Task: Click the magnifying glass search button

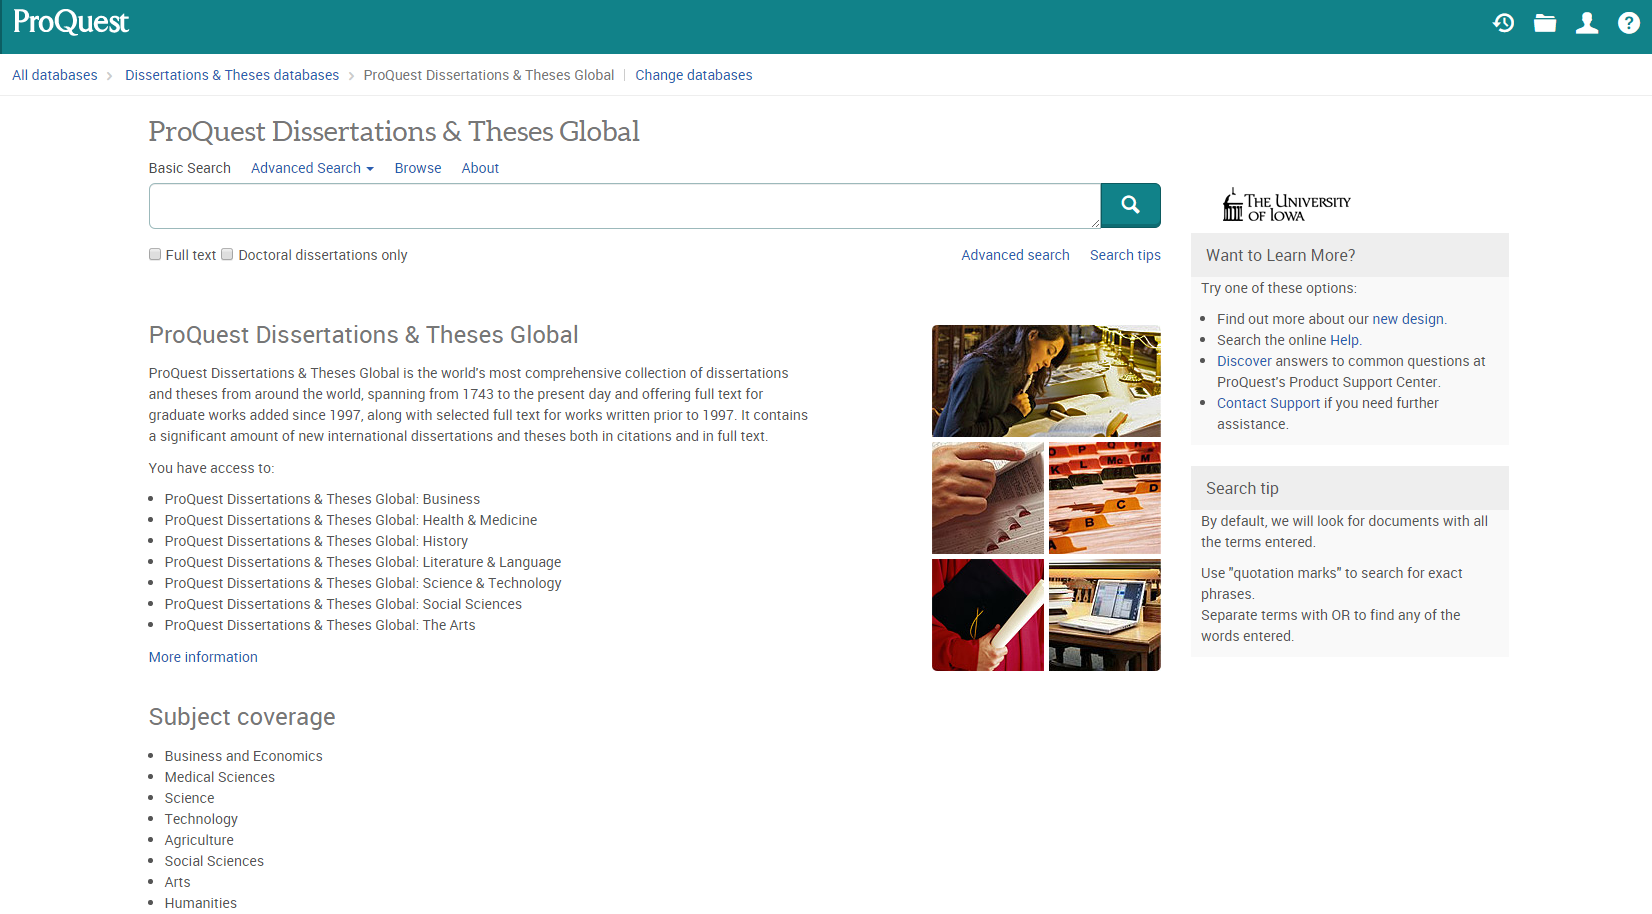Action: point(1131,205)
